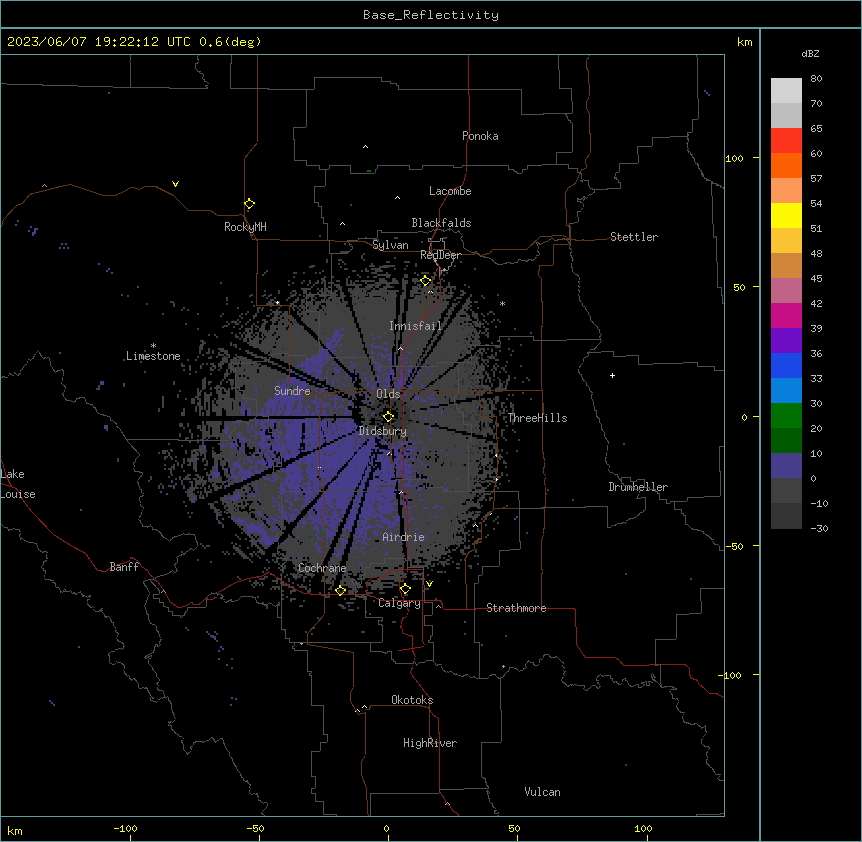Click the red 65-60 dBZ legend swatch
862x842 pixels.
(786, 140)
